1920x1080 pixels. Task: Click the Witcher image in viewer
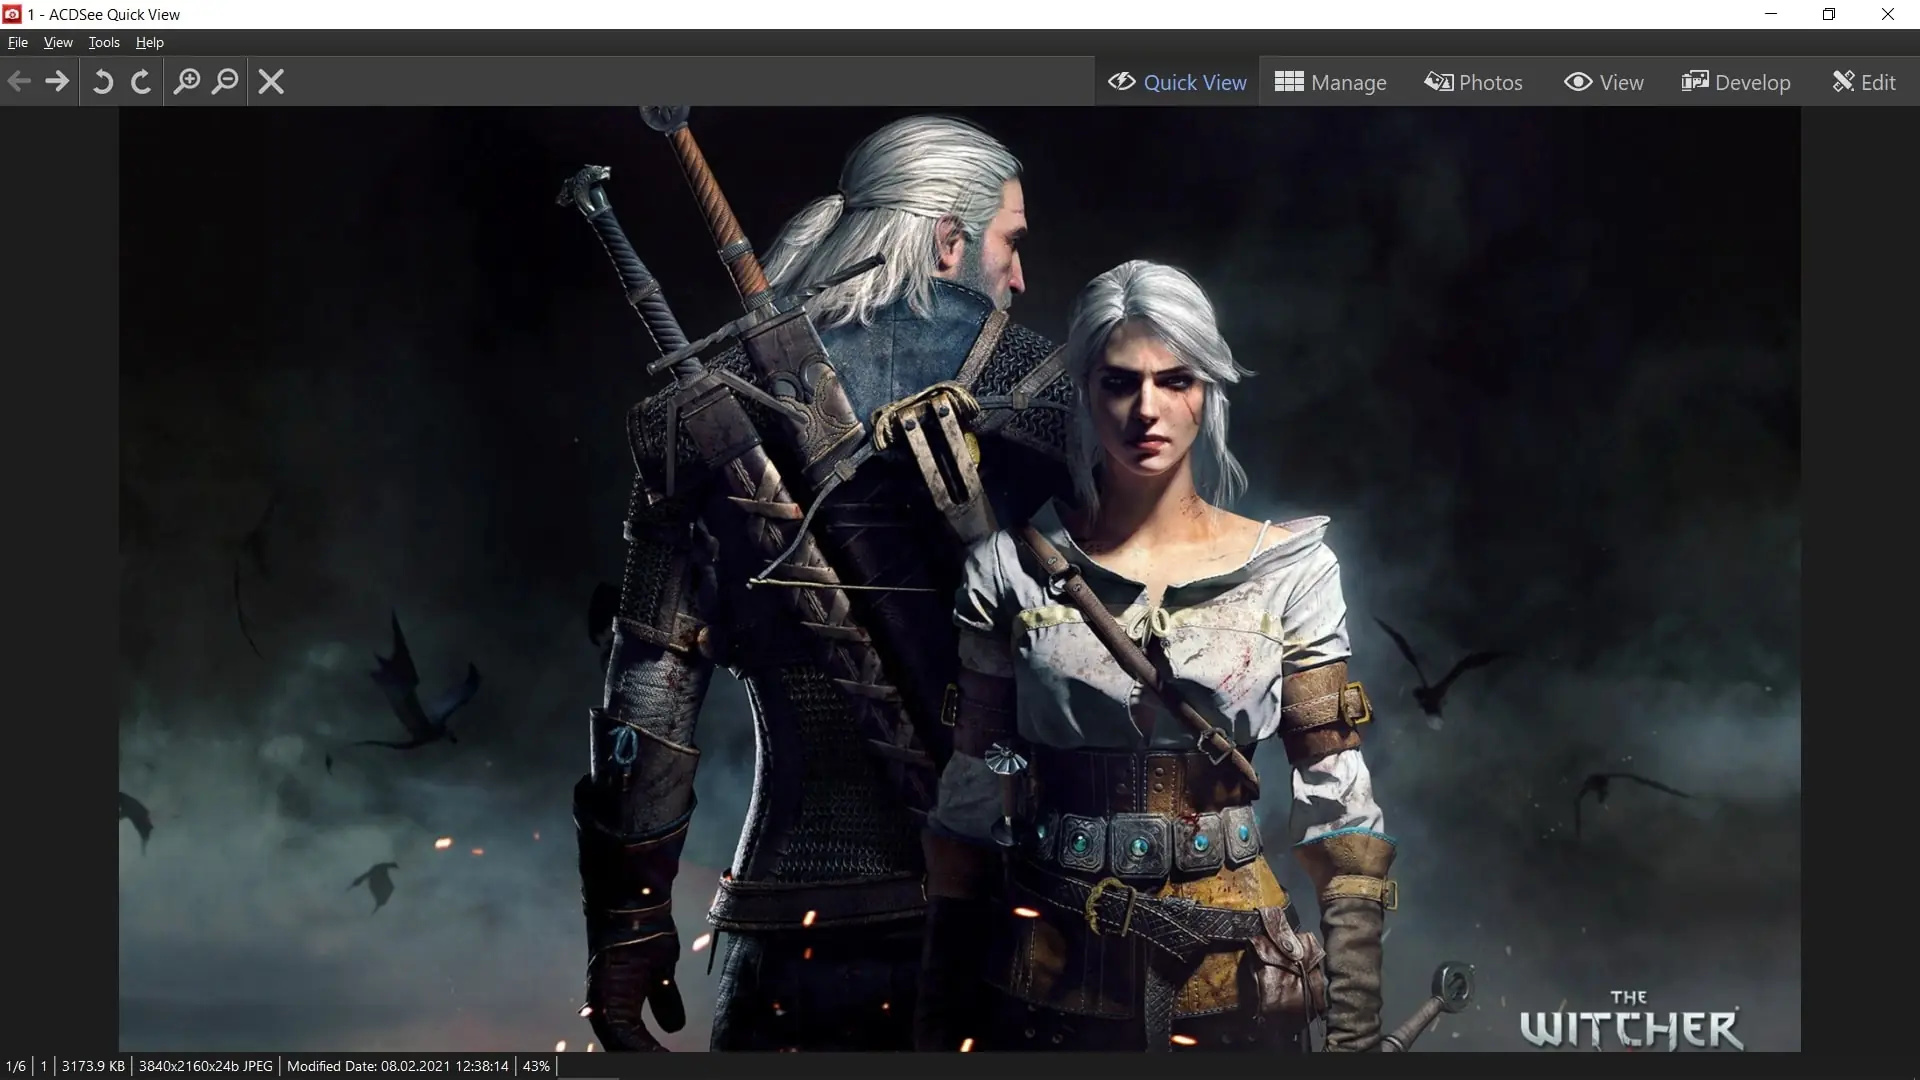pos(960,579)
